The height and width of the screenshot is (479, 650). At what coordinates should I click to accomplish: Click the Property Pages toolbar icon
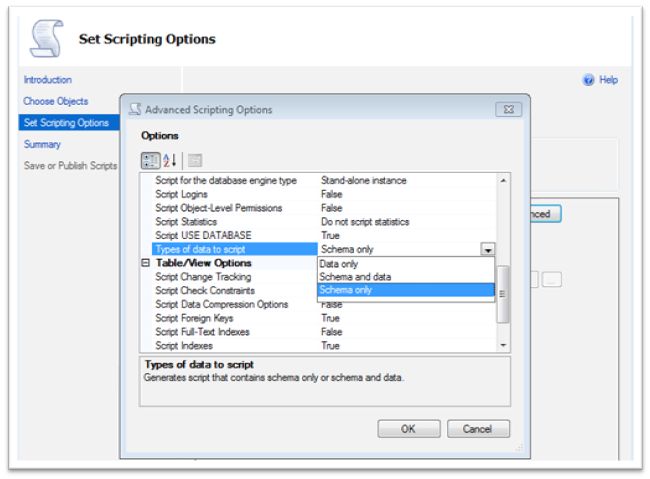point(195,160)
